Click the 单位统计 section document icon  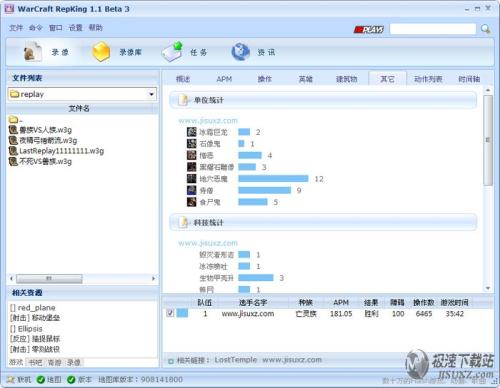[x=184, y=100]
